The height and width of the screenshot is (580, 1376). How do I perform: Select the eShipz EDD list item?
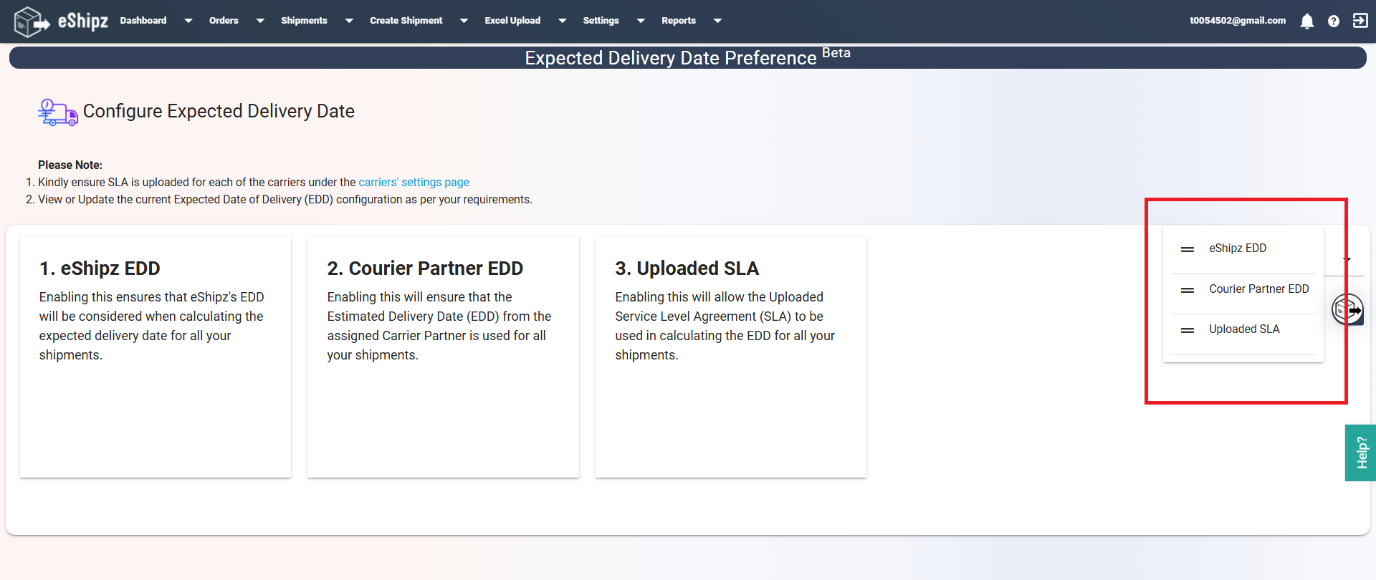pos(1244,249)
